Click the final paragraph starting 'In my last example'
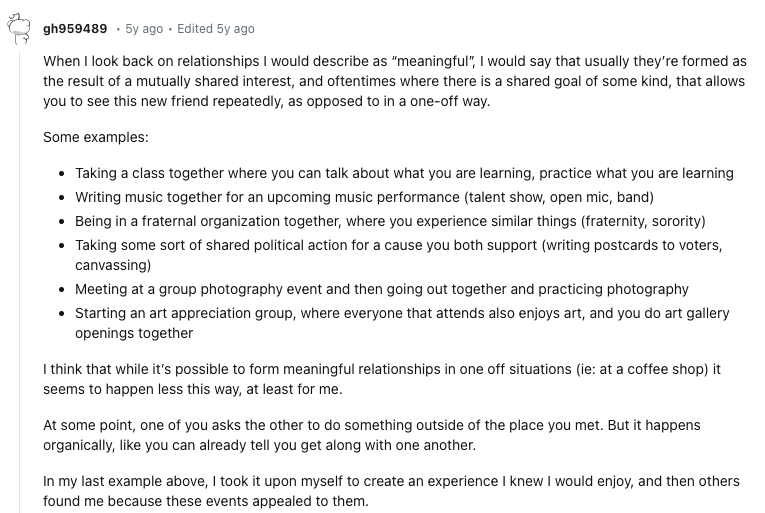 point(391,491)
